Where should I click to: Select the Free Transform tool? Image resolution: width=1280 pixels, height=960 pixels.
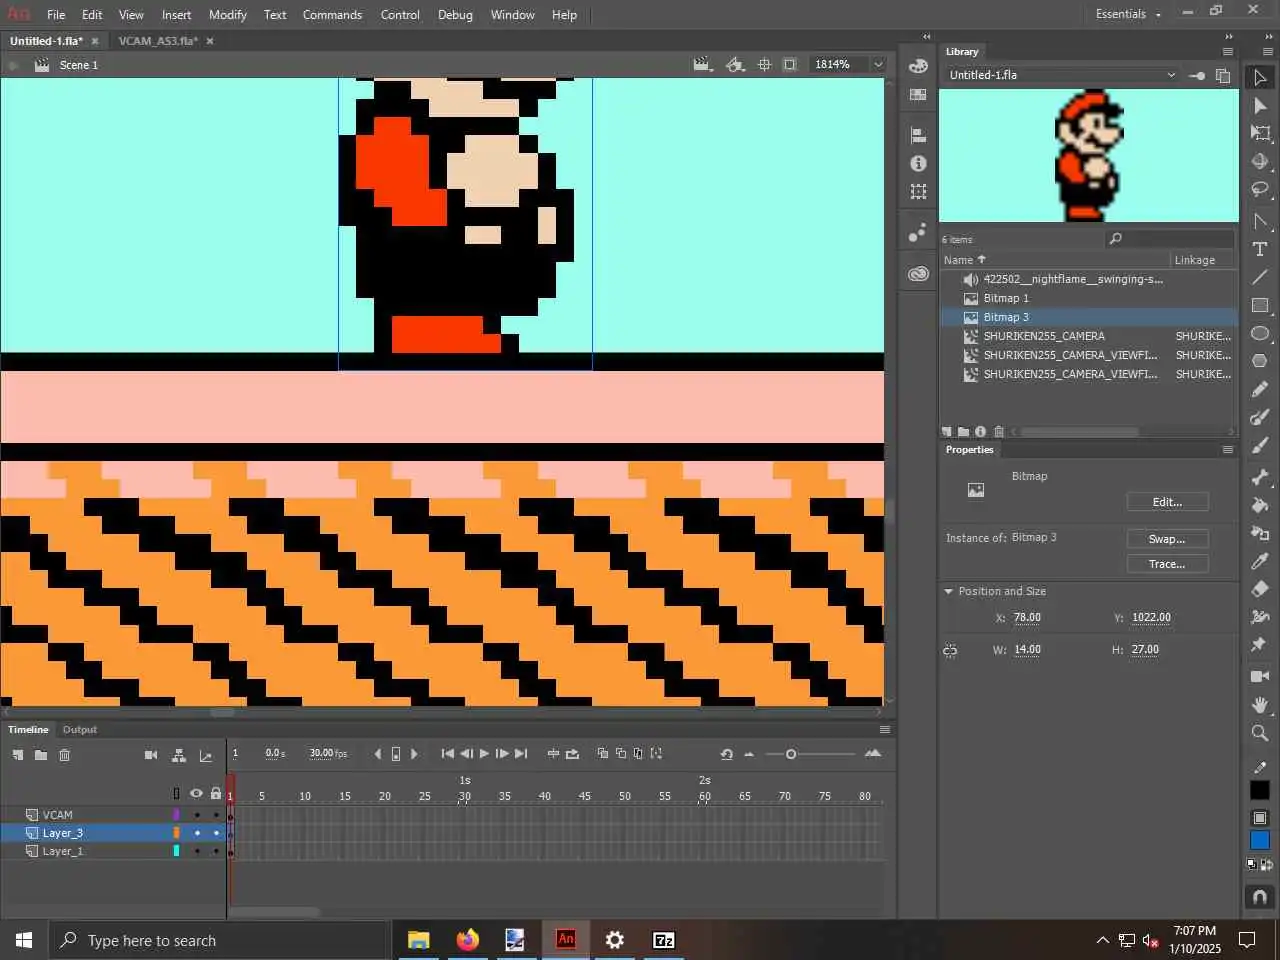1260,133
